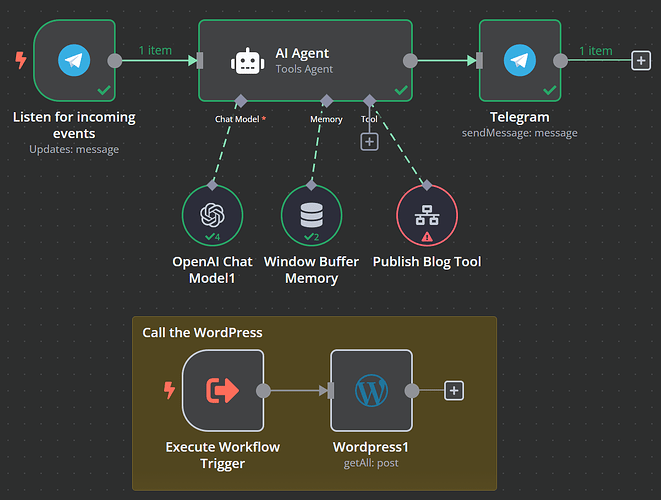Select the 'Wordpress1' node label
The image size is (661, 500).
point(371,447)
